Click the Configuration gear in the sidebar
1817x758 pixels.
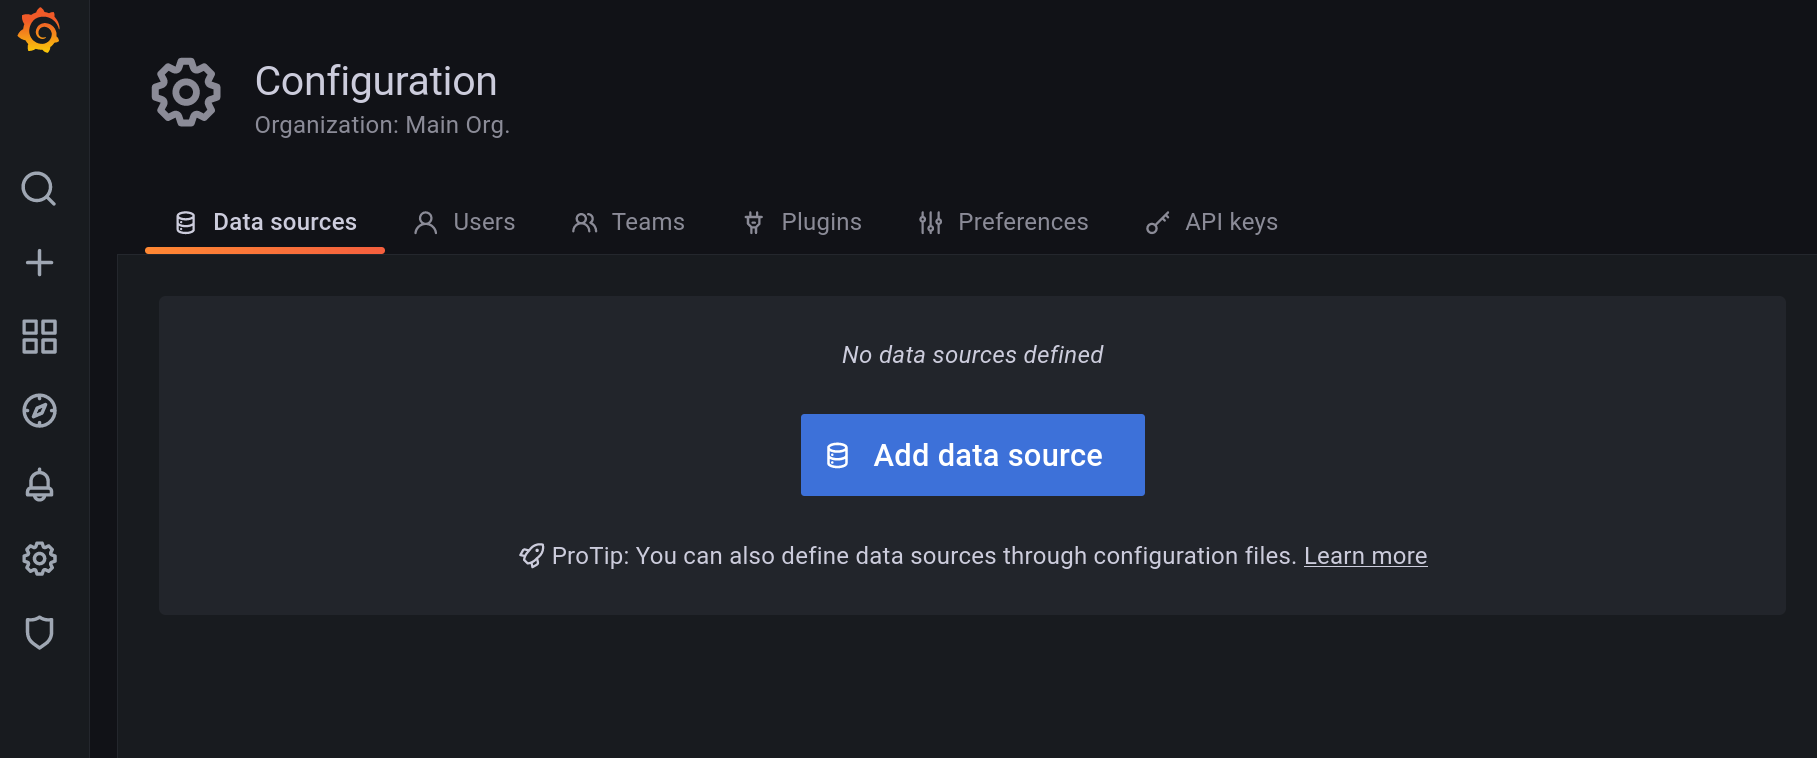coord(39,559)
